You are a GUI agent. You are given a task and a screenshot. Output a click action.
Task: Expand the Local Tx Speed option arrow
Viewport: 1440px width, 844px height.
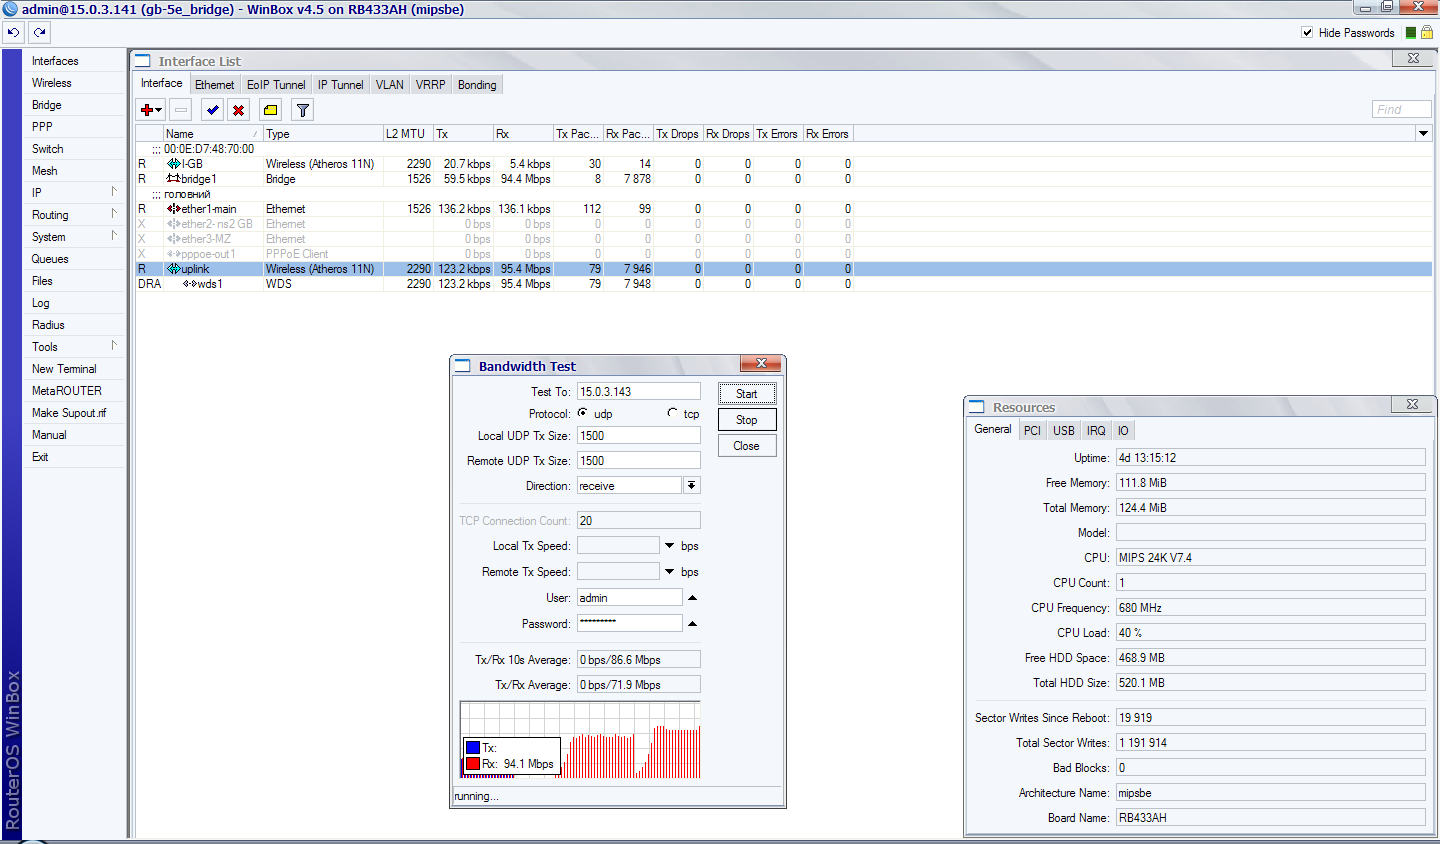669,546
